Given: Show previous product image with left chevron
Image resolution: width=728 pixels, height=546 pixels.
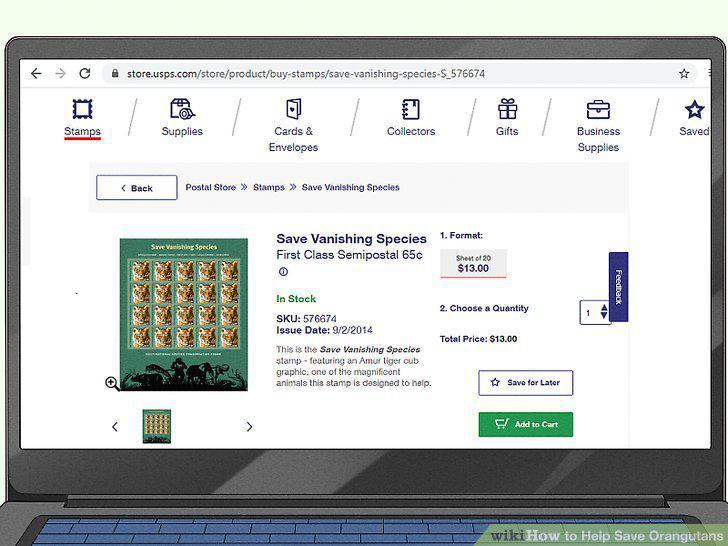Looking at the screenshot, I should pos(115,427).
